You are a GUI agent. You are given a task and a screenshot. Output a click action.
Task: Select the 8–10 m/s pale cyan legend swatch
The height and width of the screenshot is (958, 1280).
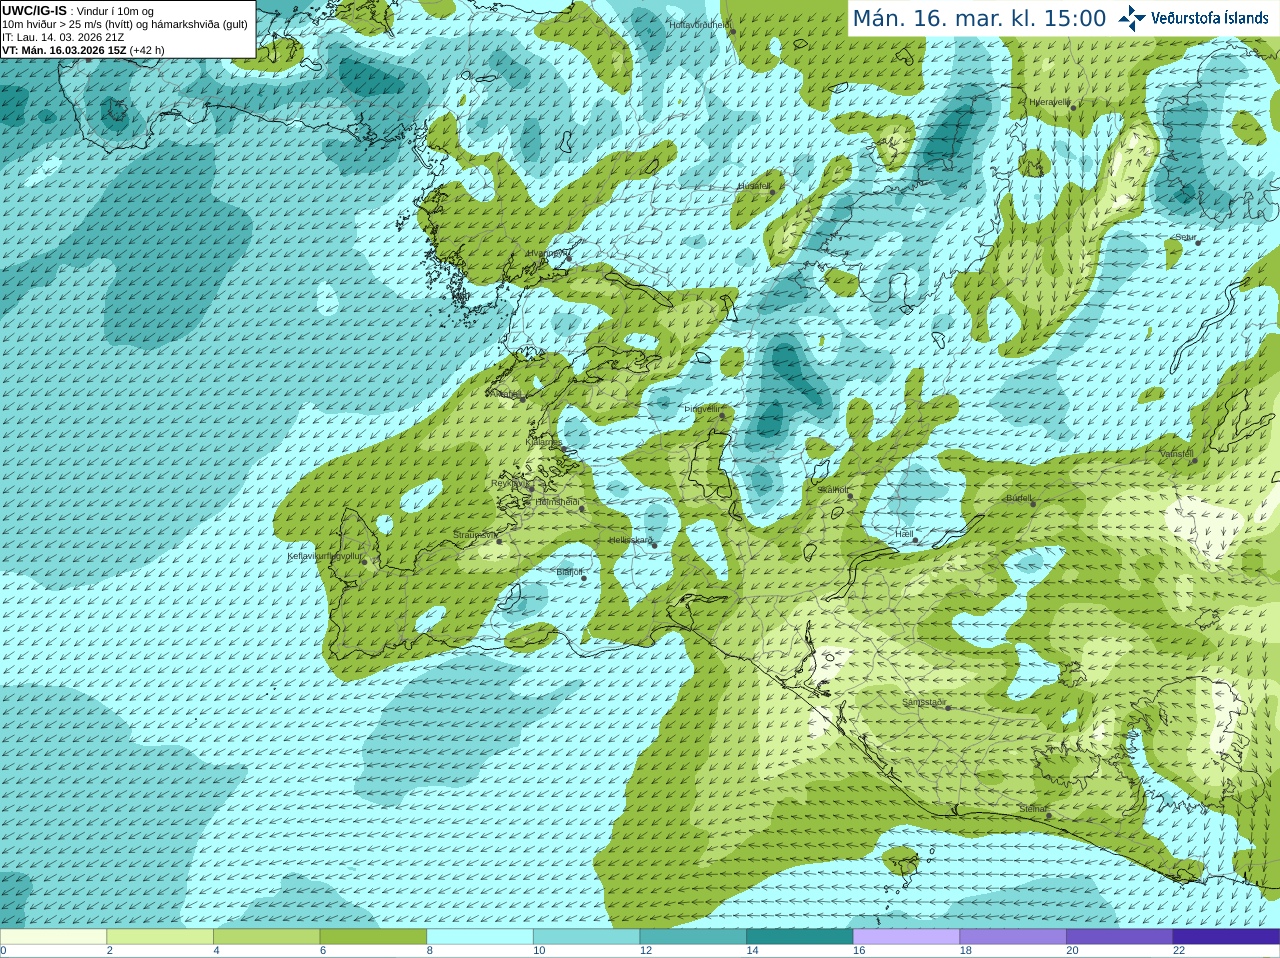click(480, 937)
